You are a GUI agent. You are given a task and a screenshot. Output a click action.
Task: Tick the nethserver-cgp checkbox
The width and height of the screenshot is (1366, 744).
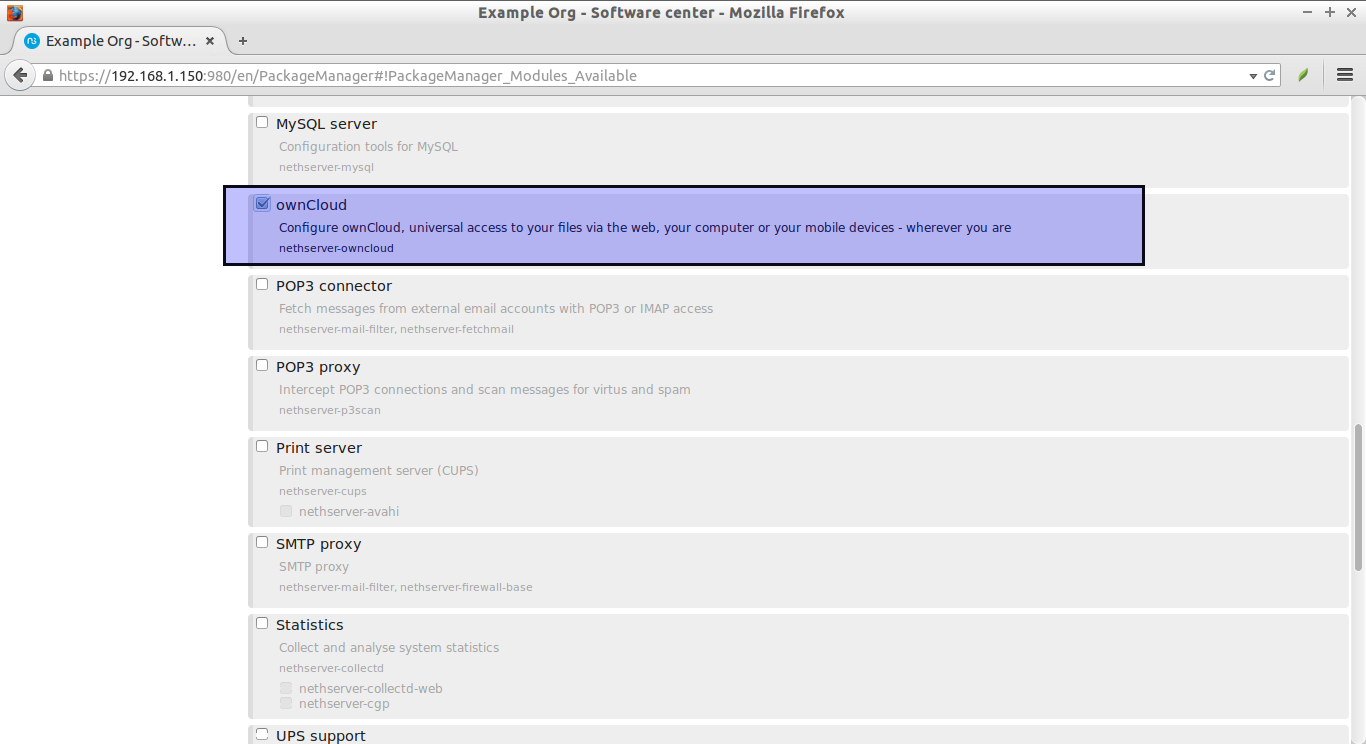[x=286, y=703]
